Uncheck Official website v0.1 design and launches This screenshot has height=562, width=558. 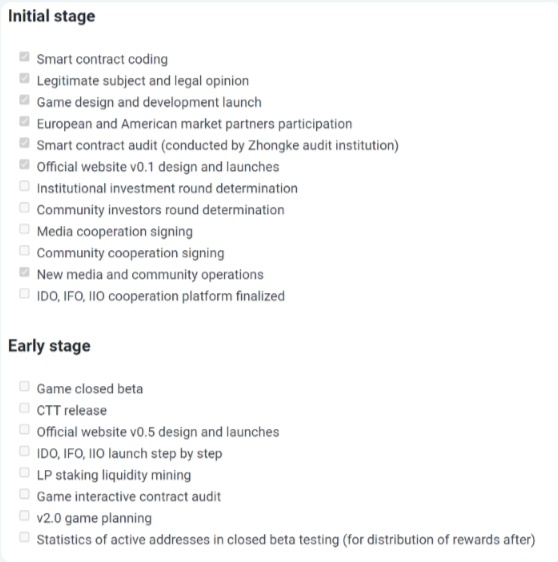[x=24, y=164]
